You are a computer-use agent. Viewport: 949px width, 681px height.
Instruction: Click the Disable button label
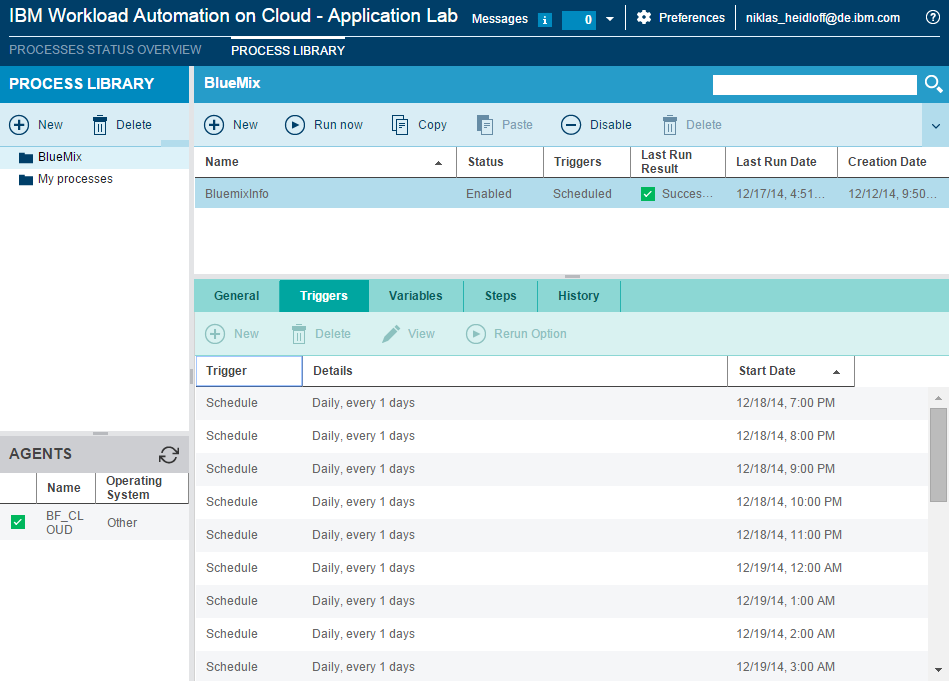pyautogui.click(x=611, y=125)
